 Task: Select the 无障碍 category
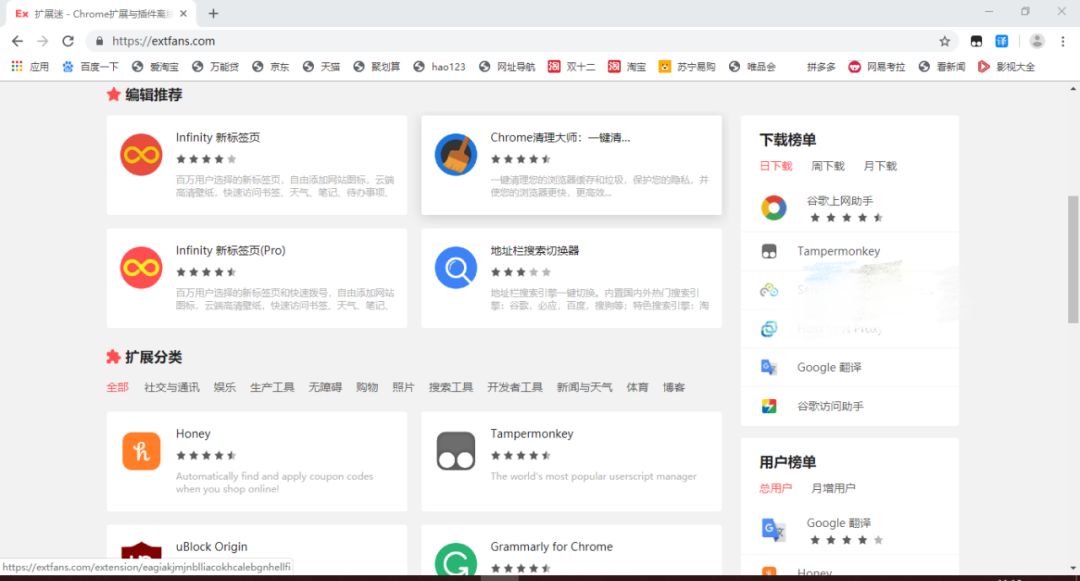click(325, 387)
